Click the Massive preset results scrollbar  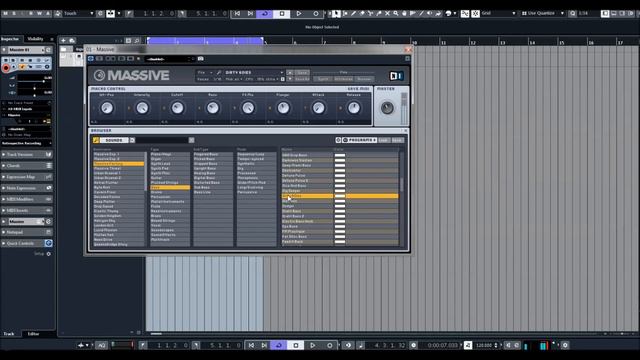[402, 184]
